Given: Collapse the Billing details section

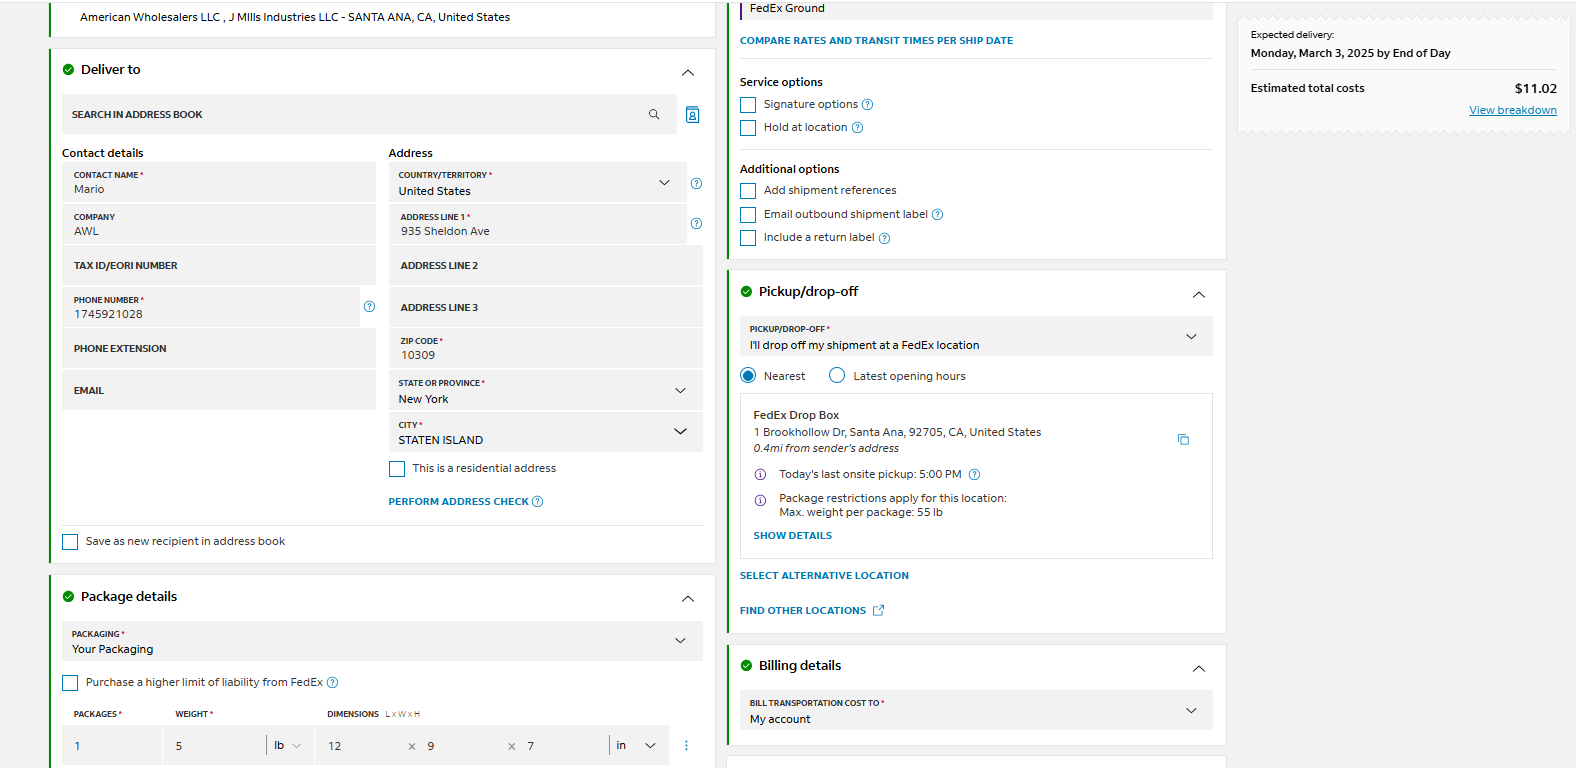Looking at the screenshot, I should coord(1199,668).
